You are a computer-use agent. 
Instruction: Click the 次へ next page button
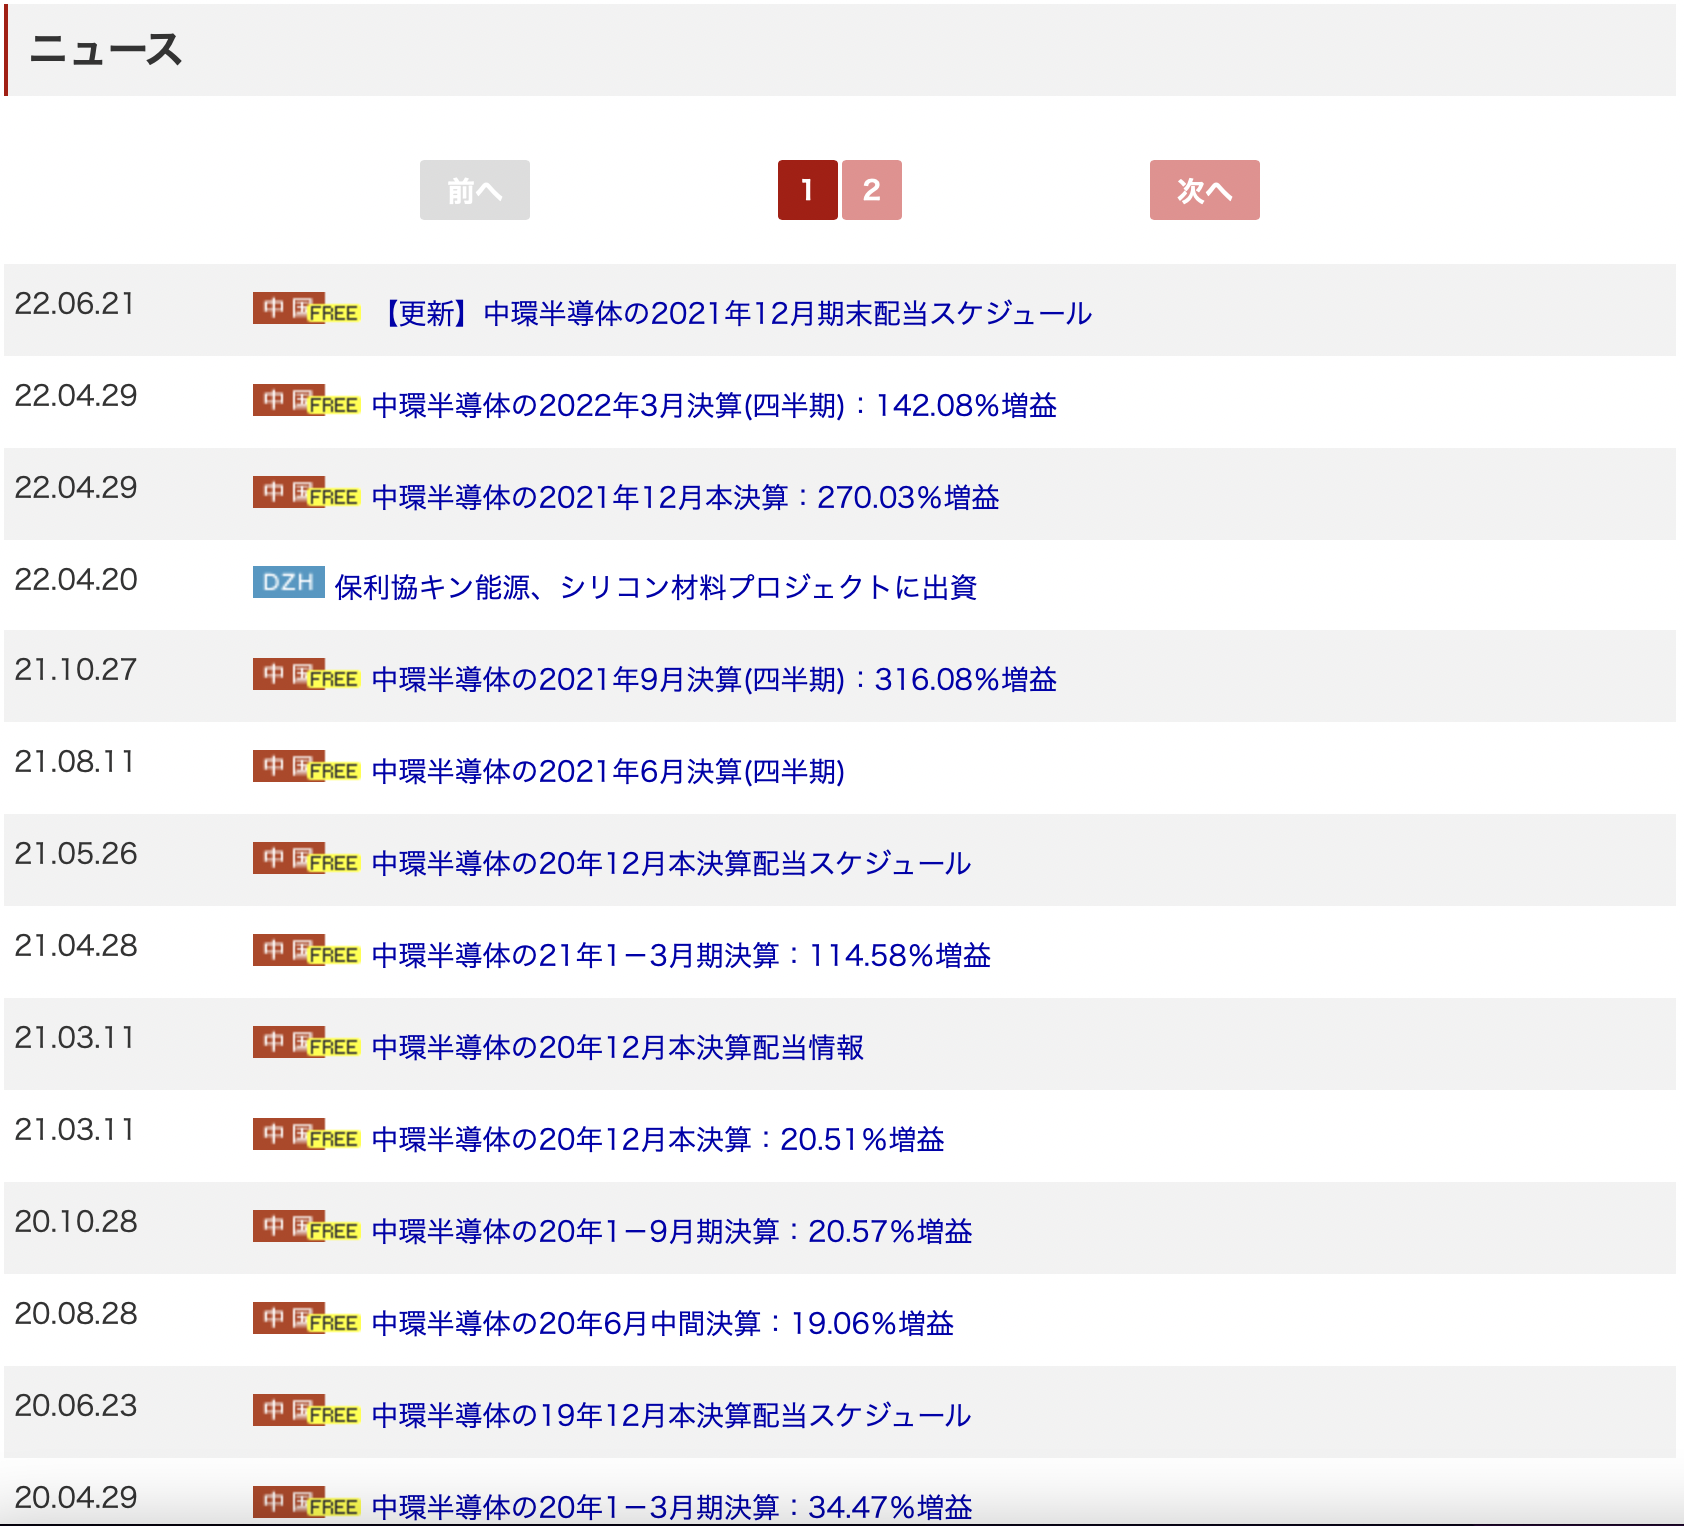(x=1204, y=190)
